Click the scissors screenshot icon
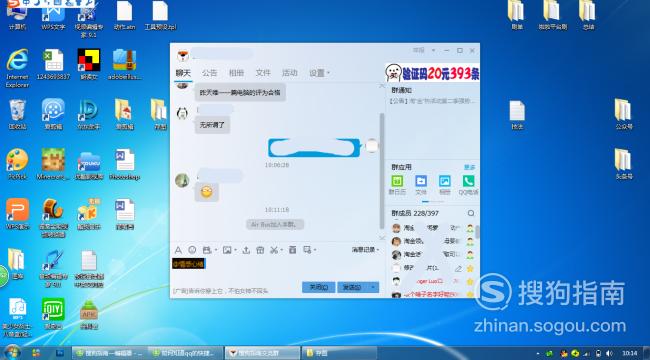 click(274, 250)
